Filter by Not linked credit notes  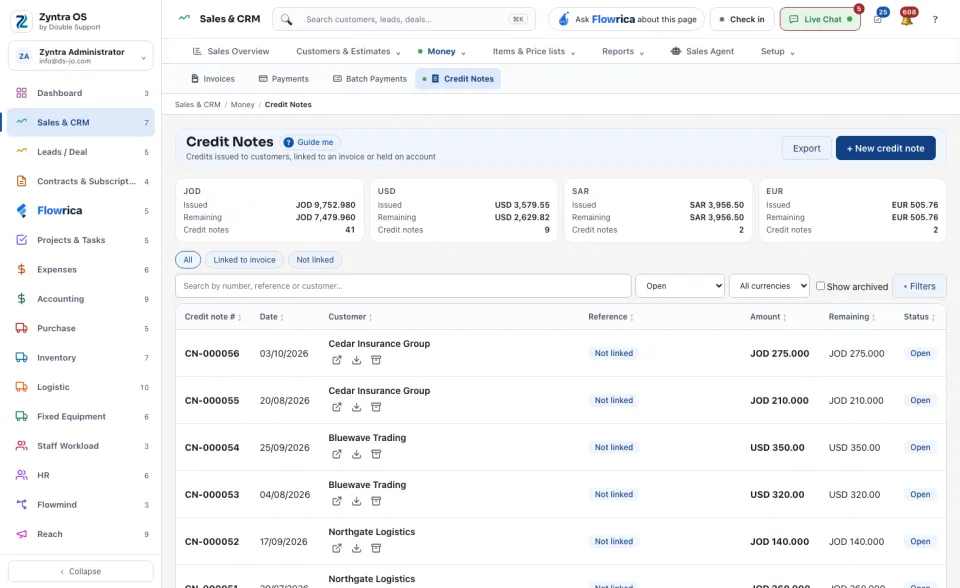coord(315,260)
